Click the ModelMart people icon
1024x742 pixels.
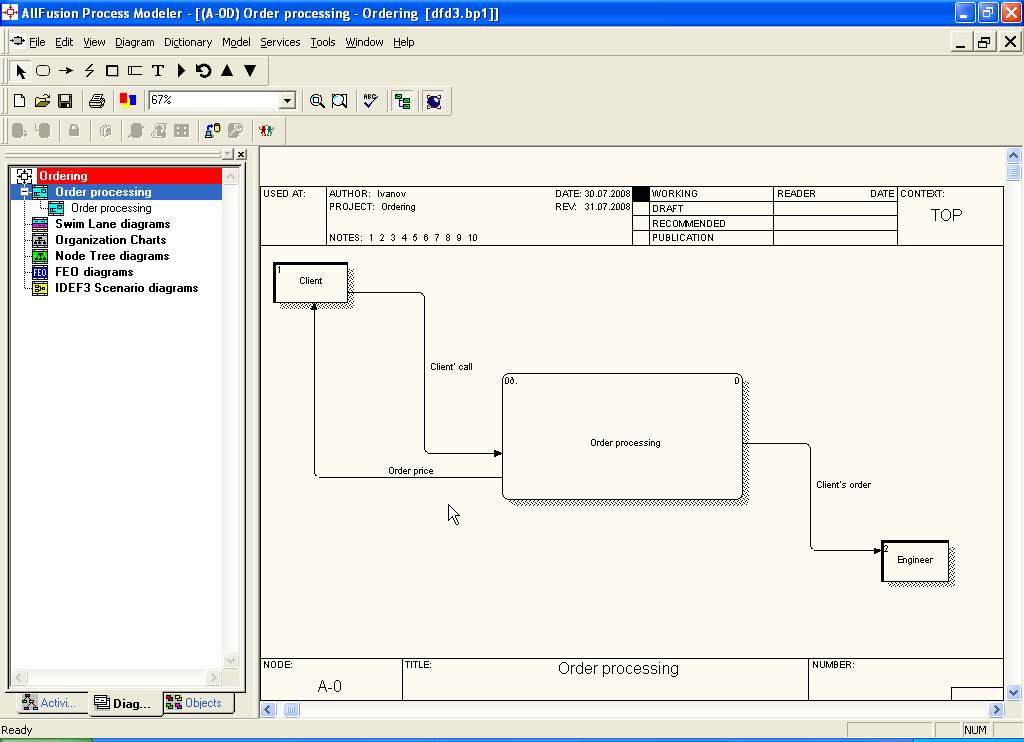266,131
